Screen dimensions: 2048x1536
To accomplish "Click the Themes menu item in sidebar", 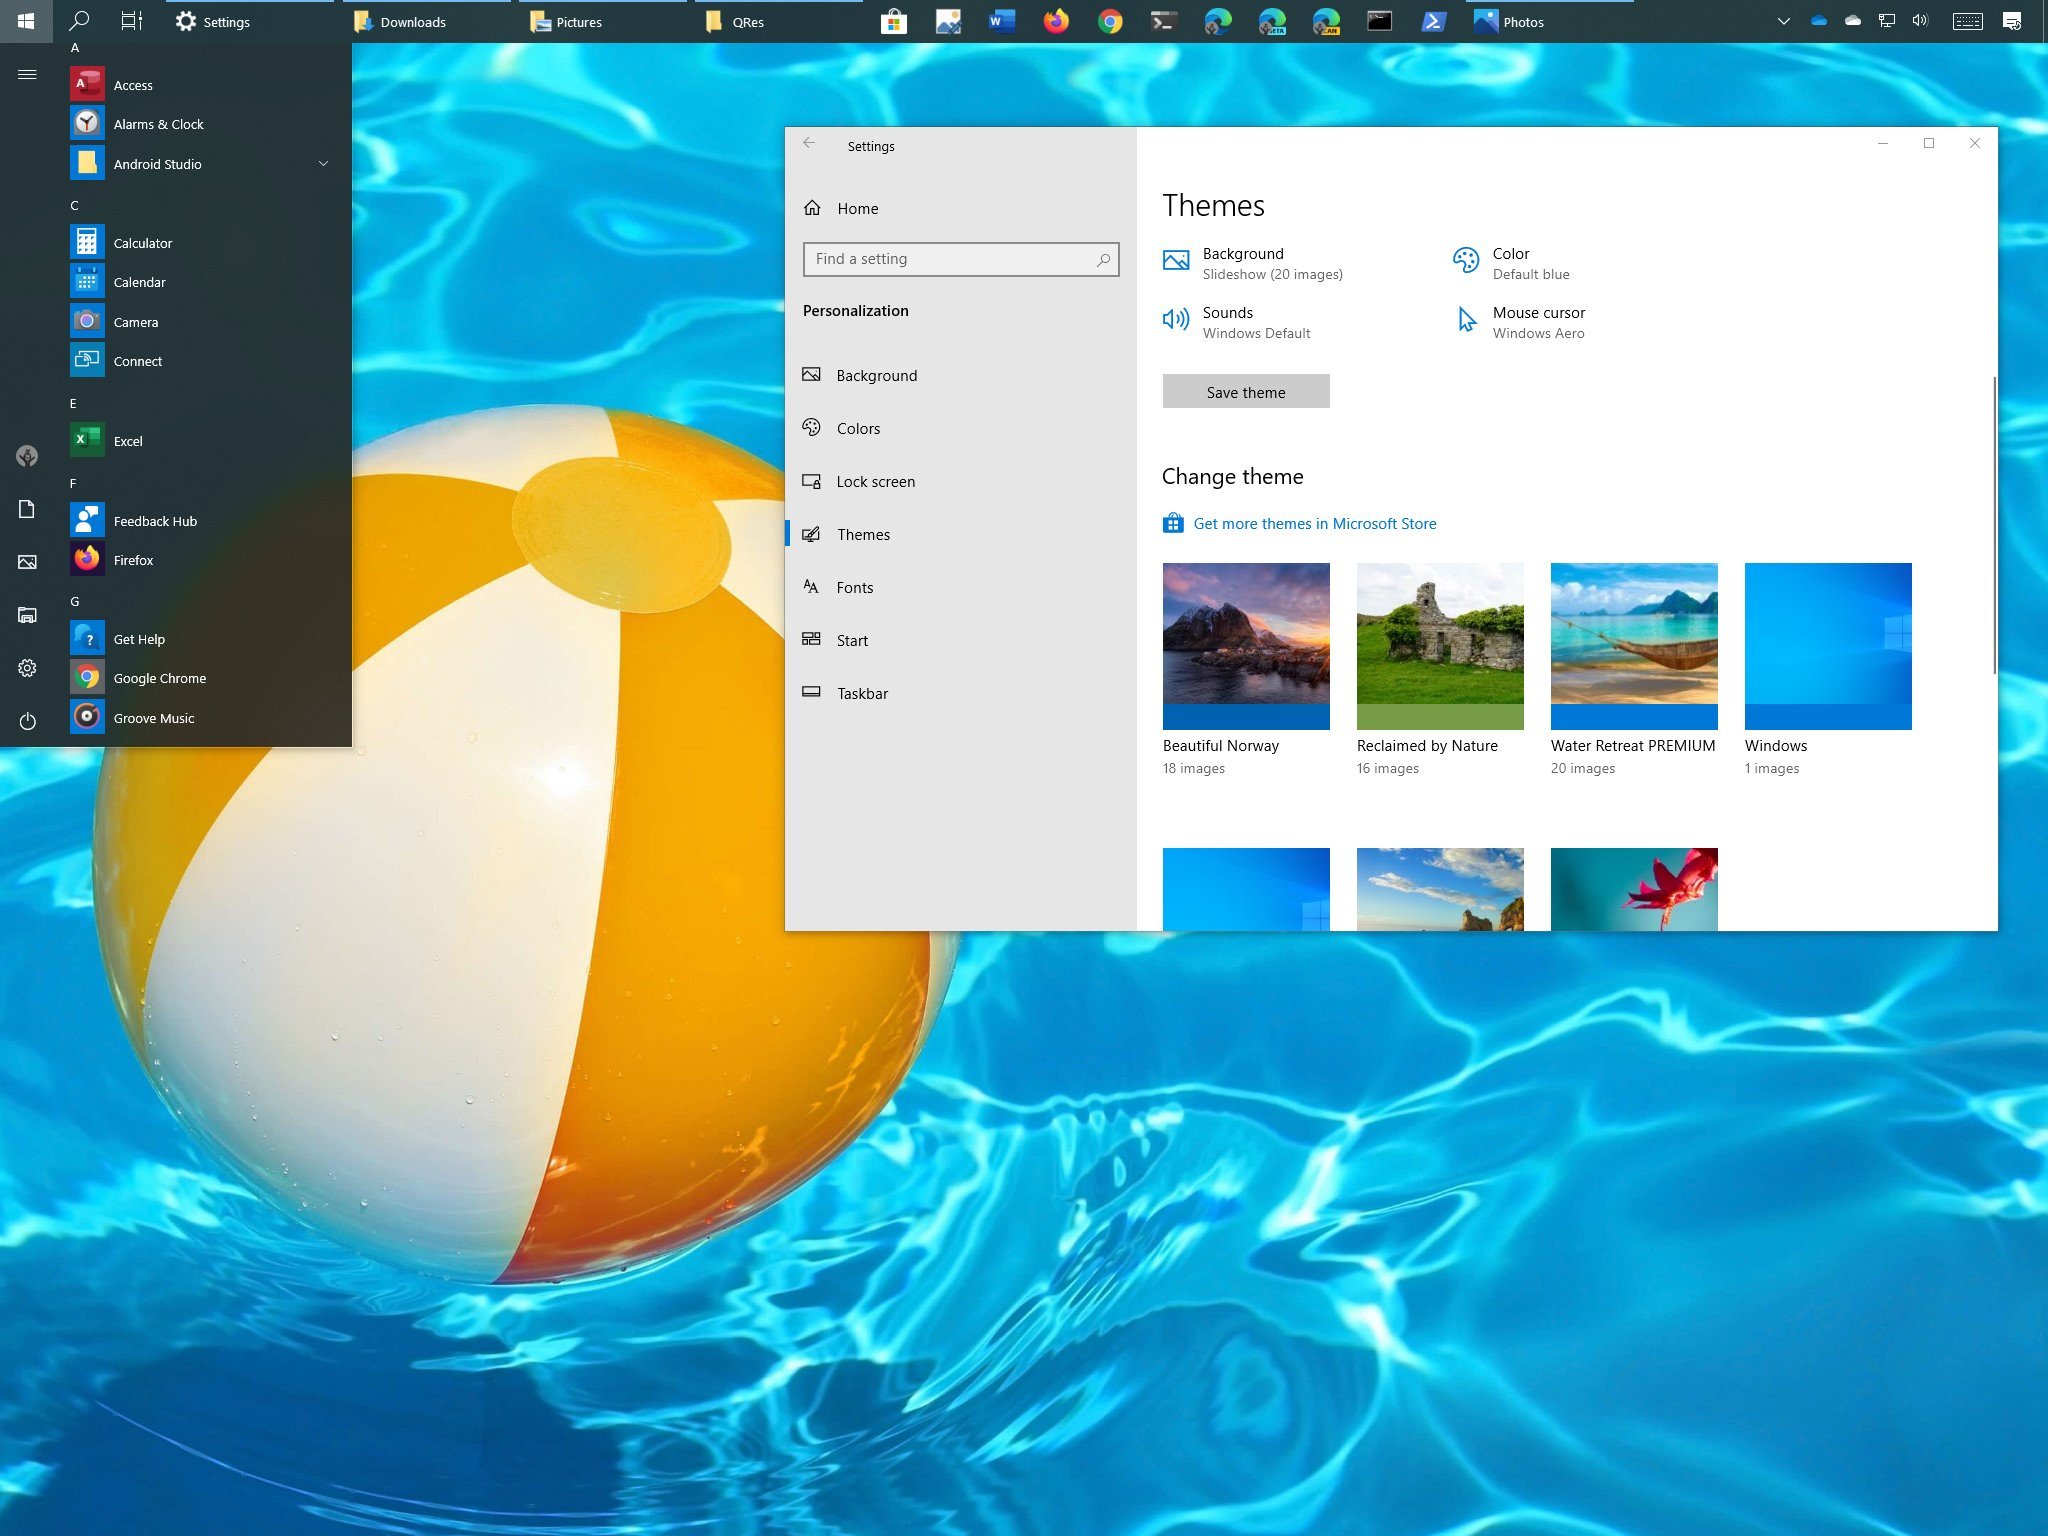I will coord(863,532).
